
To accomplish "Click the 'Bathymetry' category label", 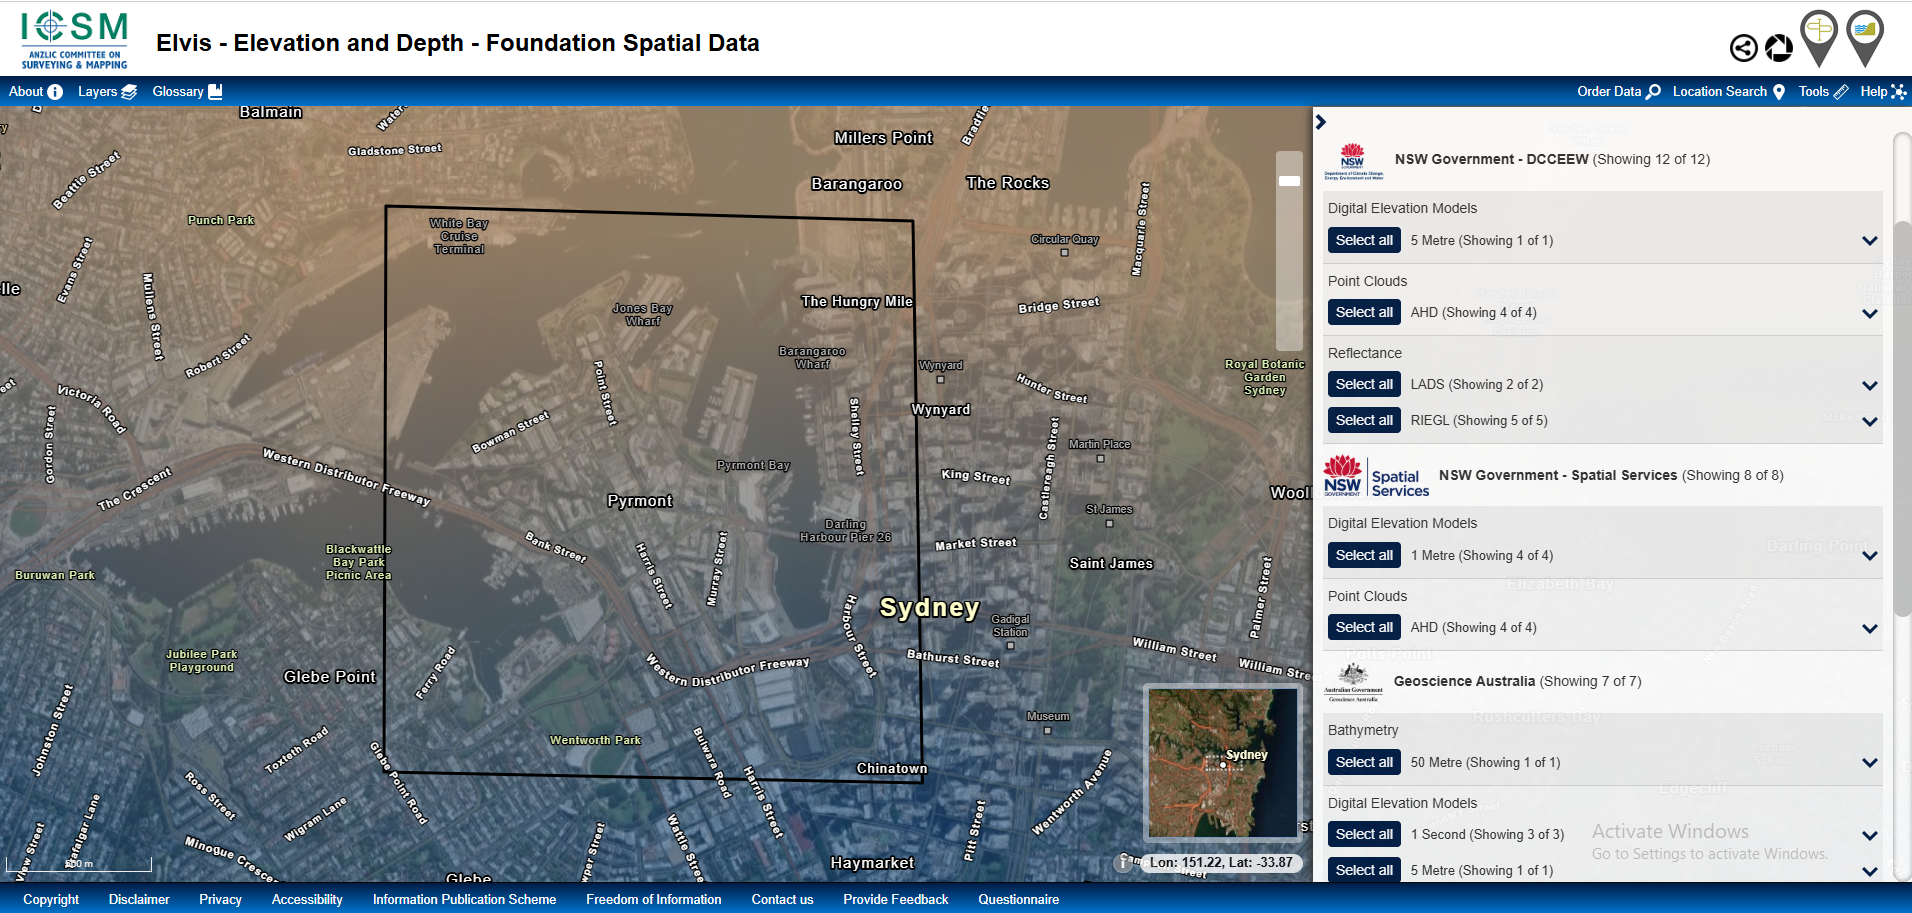I will 1363,730.
